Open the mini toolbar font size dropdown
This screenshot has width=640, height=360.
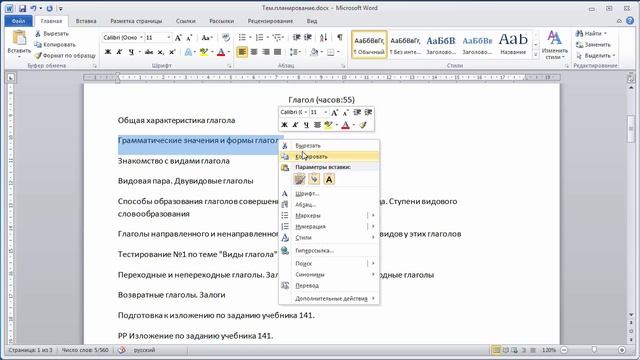point(325,112)
